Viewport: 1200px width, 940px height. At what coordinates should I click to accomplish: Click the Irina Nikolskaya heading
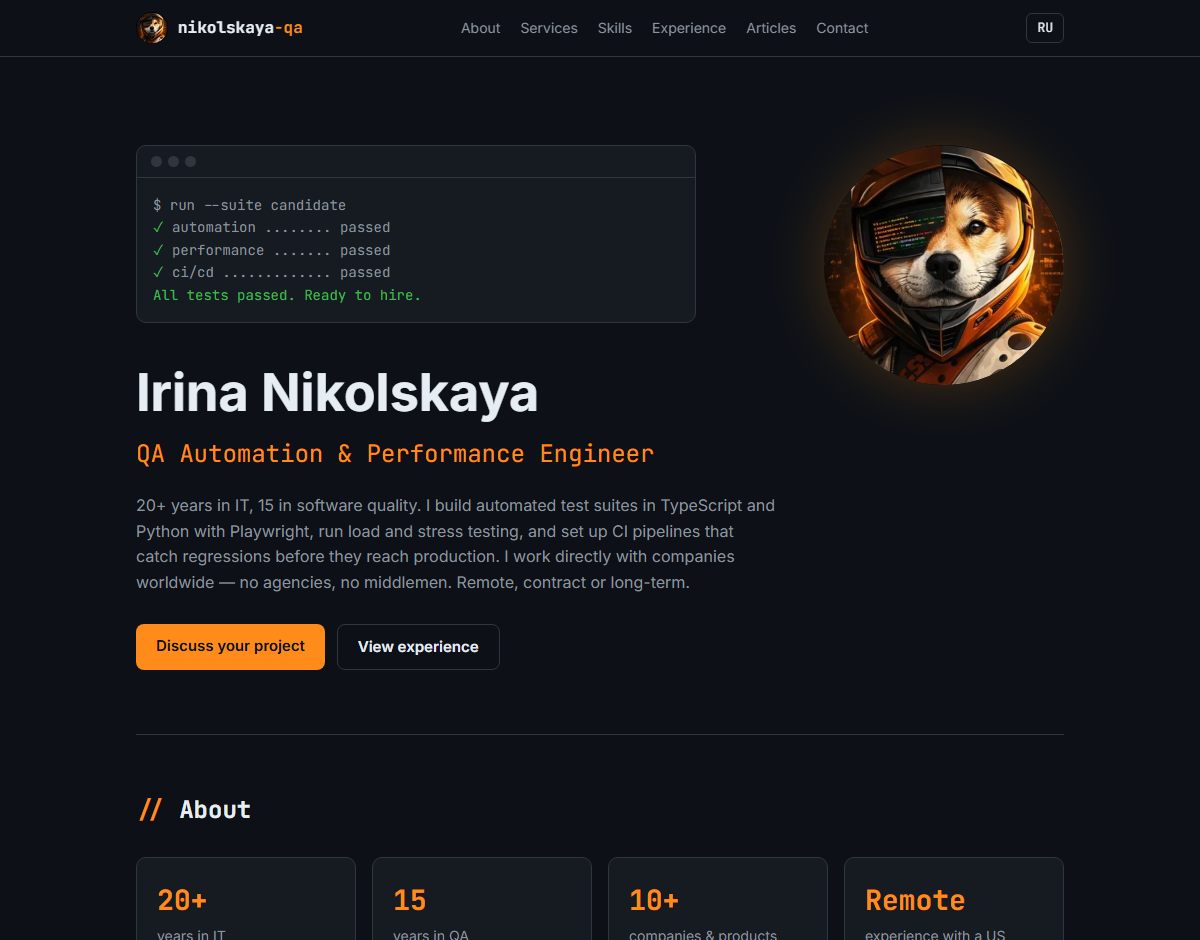coord(337,392)
